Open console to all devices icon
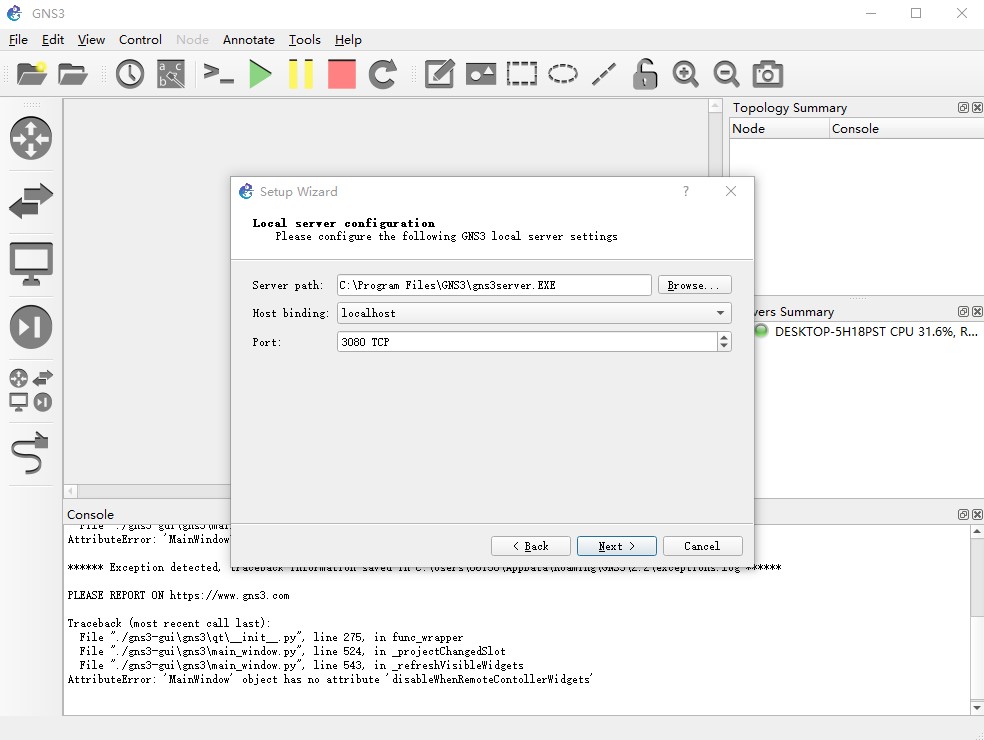 pos(218,73)
